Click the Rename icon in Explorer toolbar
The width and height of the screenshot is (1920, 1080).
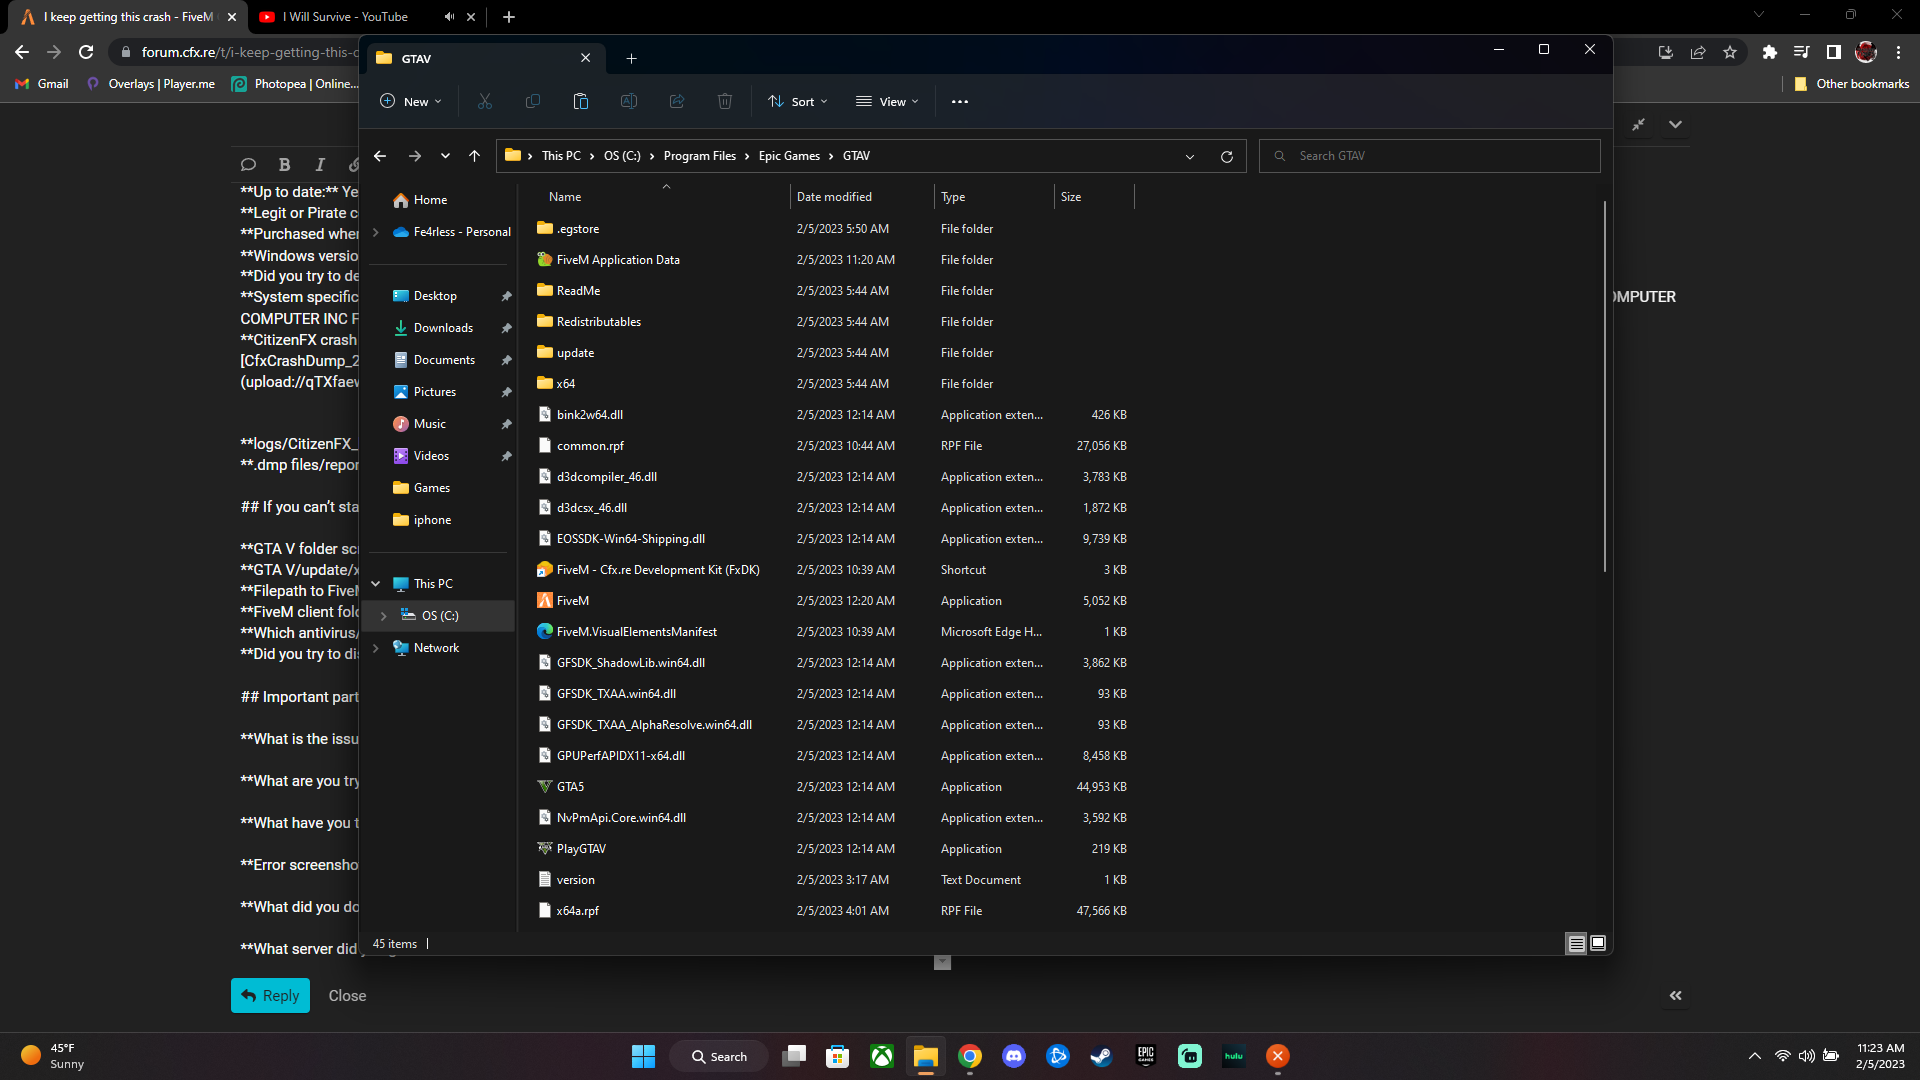[629, 101]
